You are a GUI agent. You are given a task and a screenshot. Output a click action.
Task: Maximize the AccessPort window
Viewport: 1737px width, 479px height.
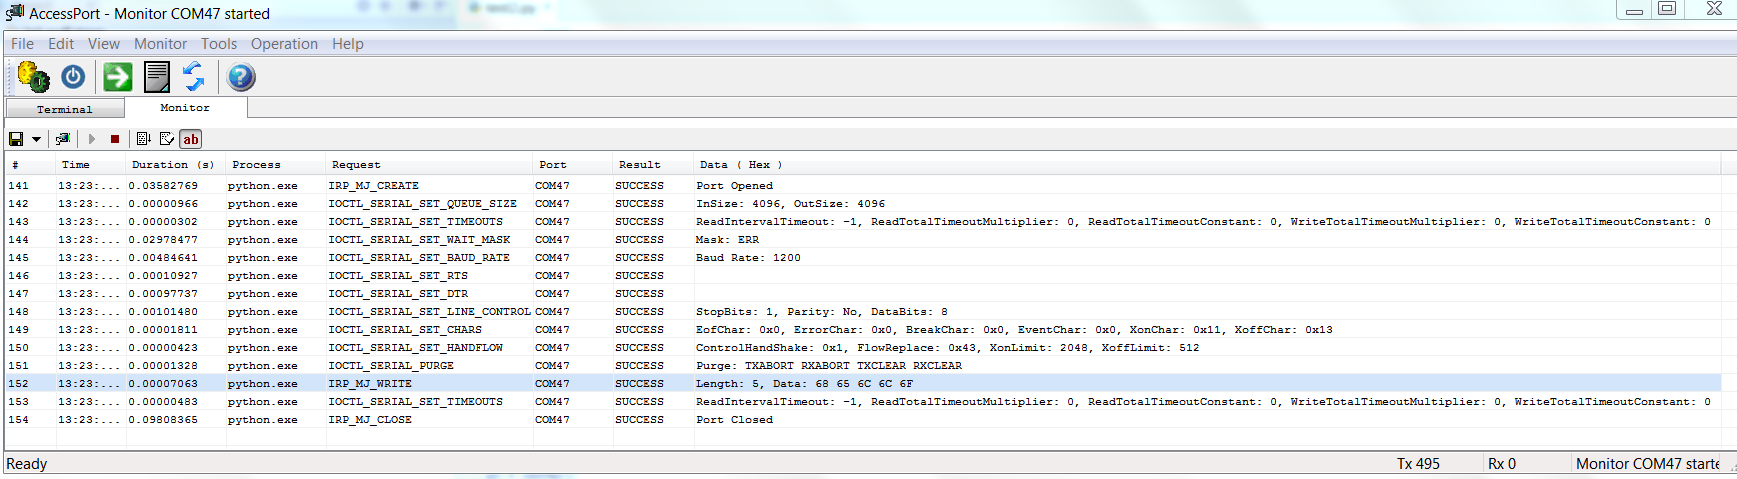(x=1667, y=9)
